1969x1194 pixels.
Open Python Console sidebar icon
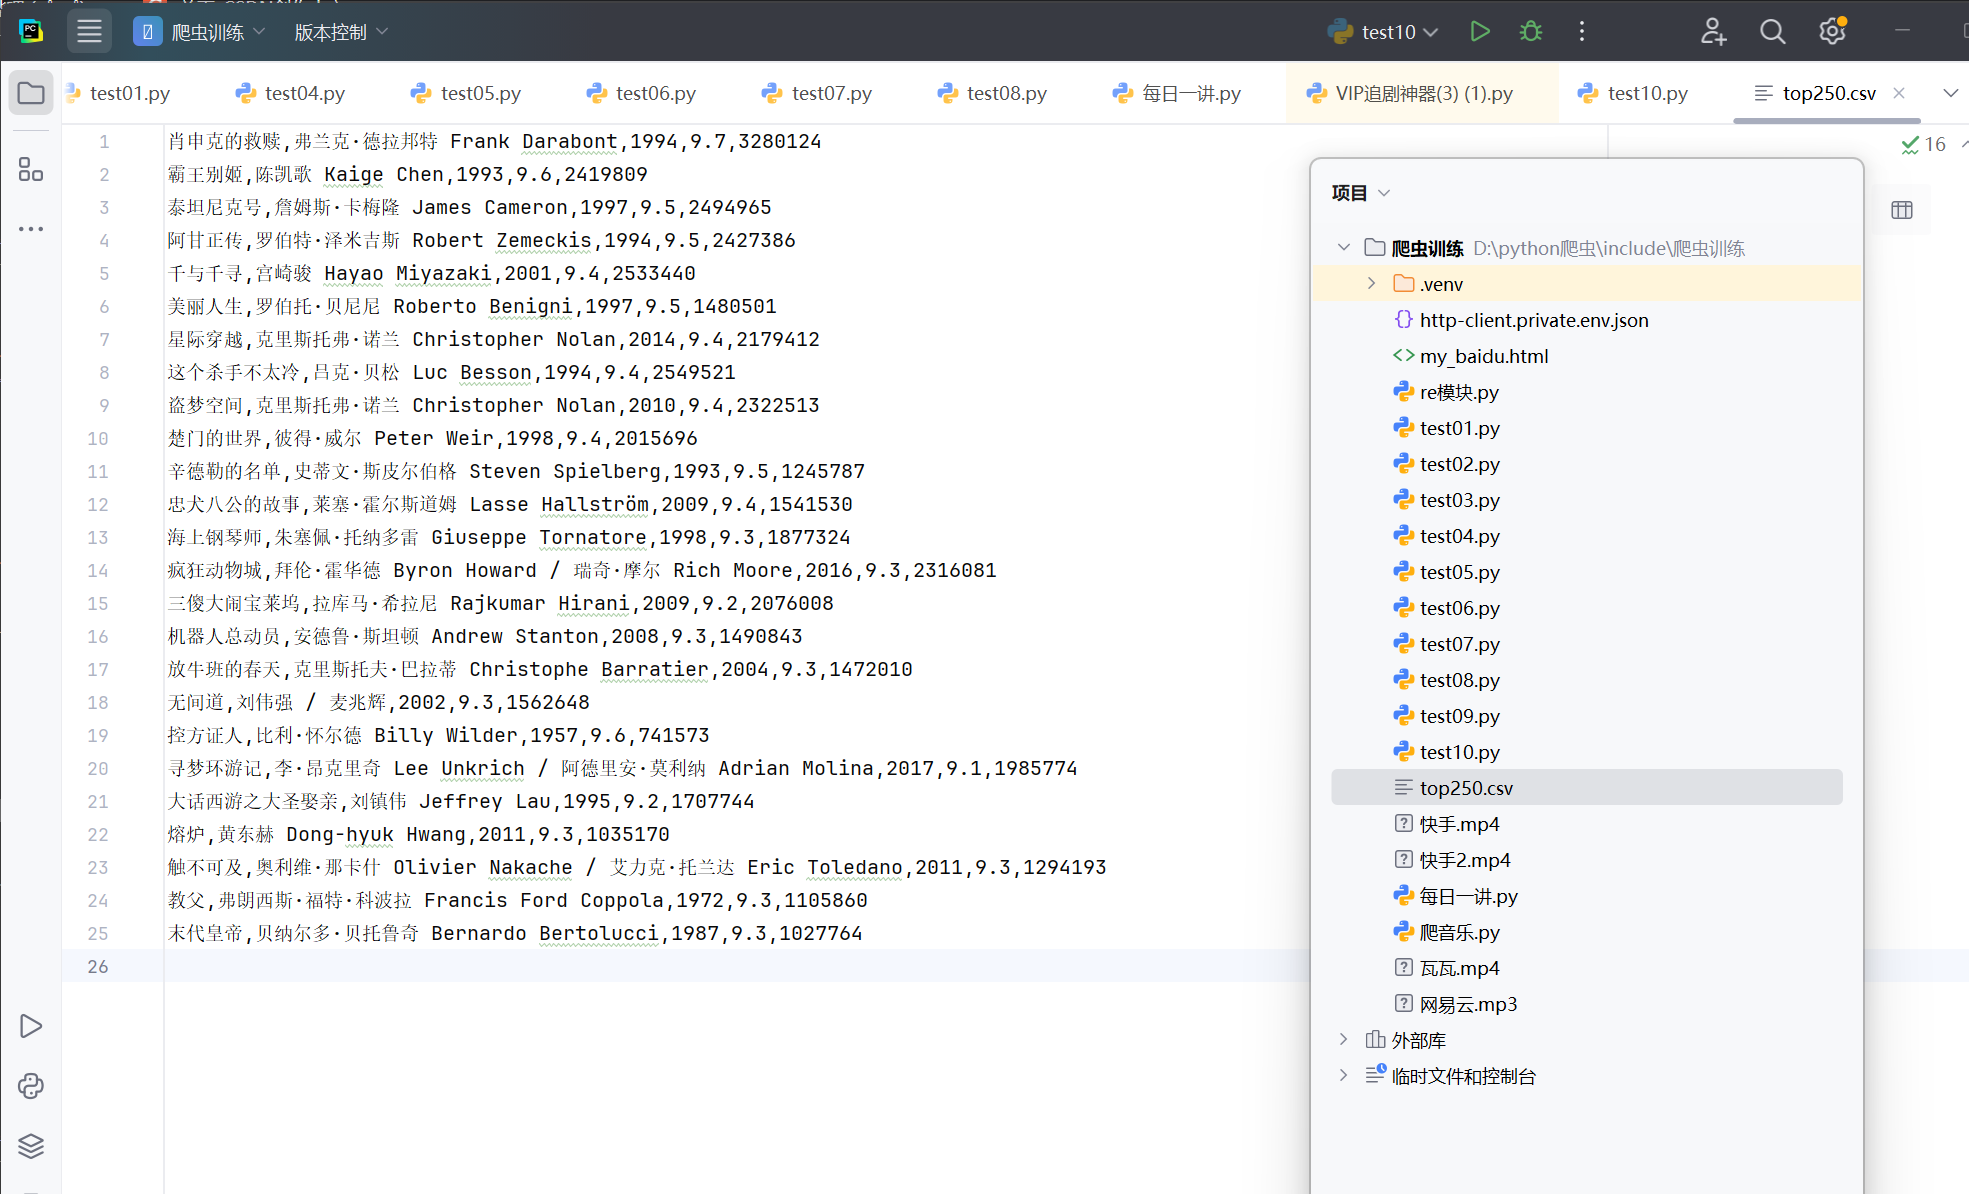(31, 1086)
